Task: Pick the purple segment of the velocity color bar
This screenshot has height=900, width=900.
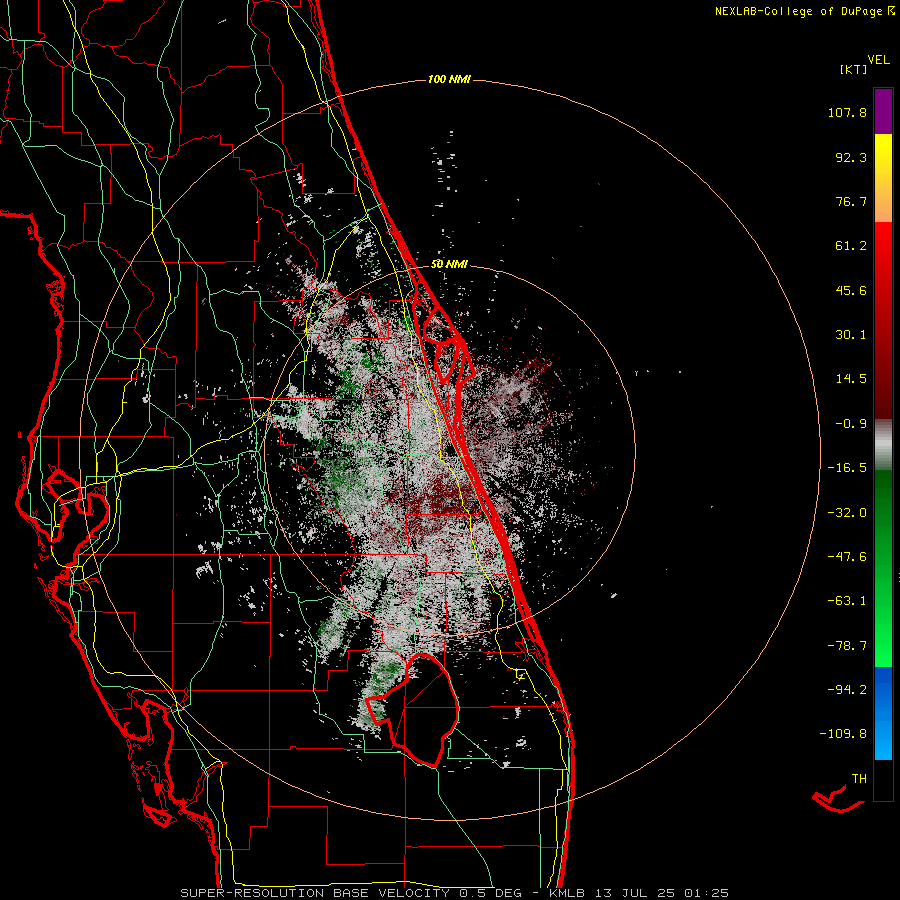Action: coord(883,111)
